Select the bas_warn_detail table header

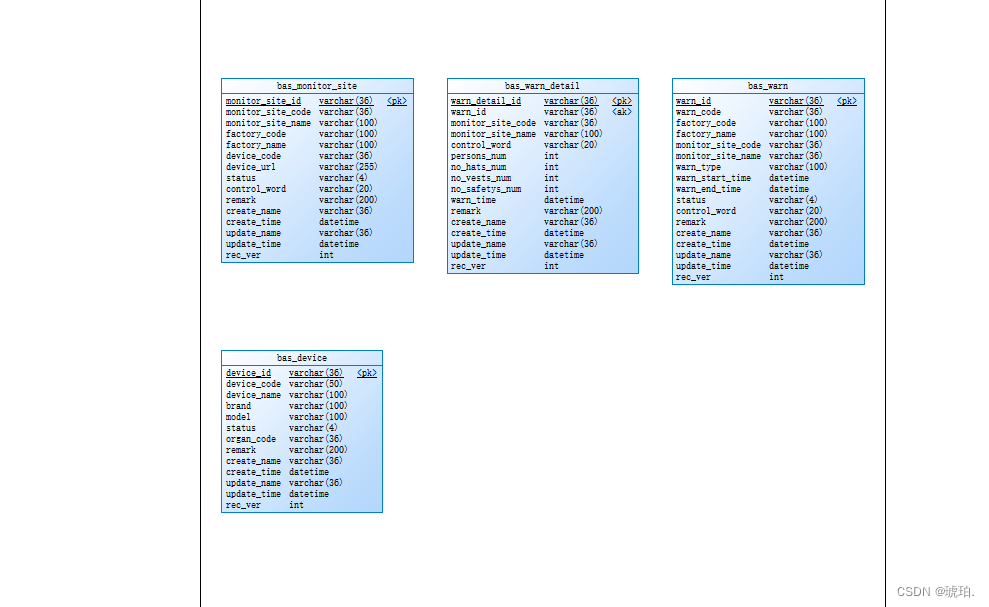coord(543,86)
